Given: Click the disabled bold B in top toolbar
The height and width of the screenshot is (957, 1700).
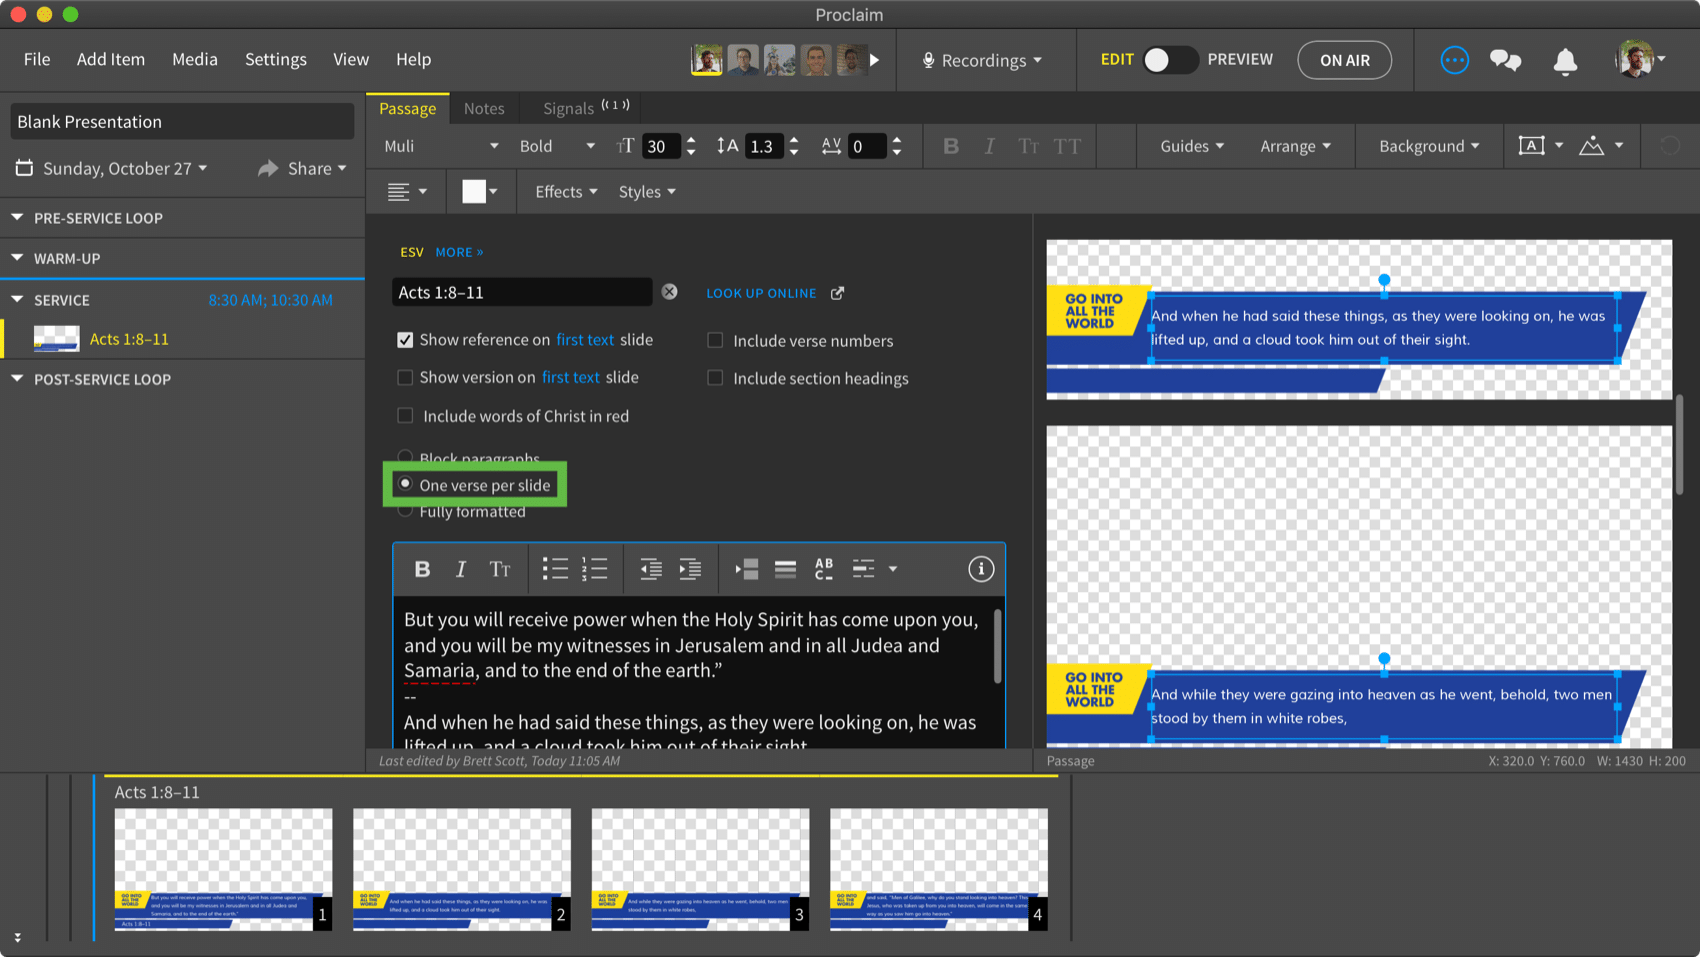Looking at the screenshot, I should tap(951, 146).
